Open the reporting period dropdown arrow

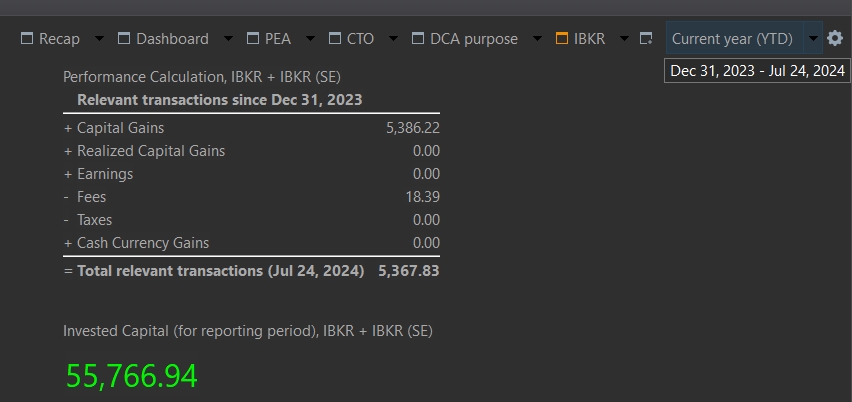click(812, 39)
